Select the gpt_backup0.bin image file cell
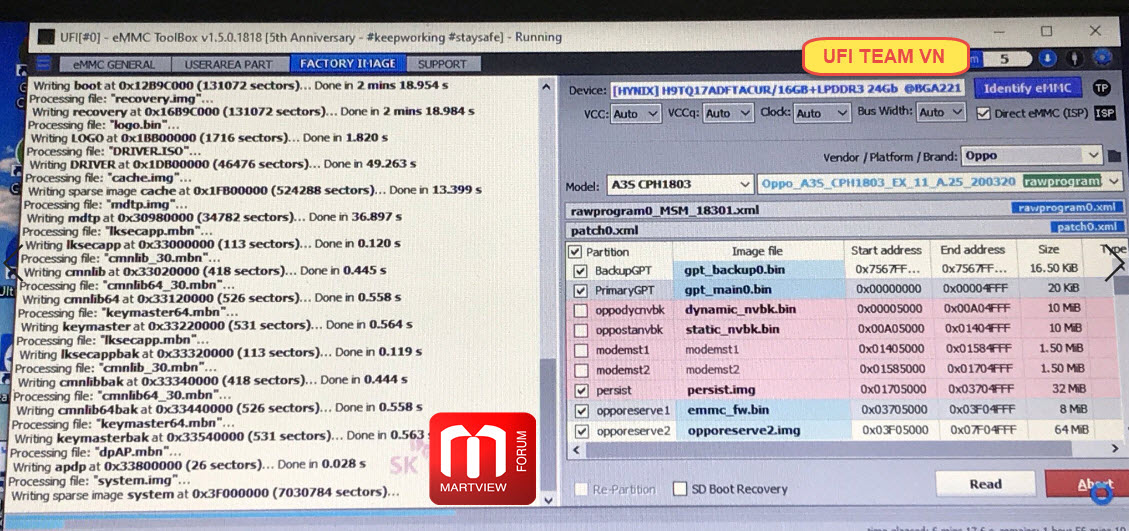The width and height of the screenshot is (1129, 531). 758,270
